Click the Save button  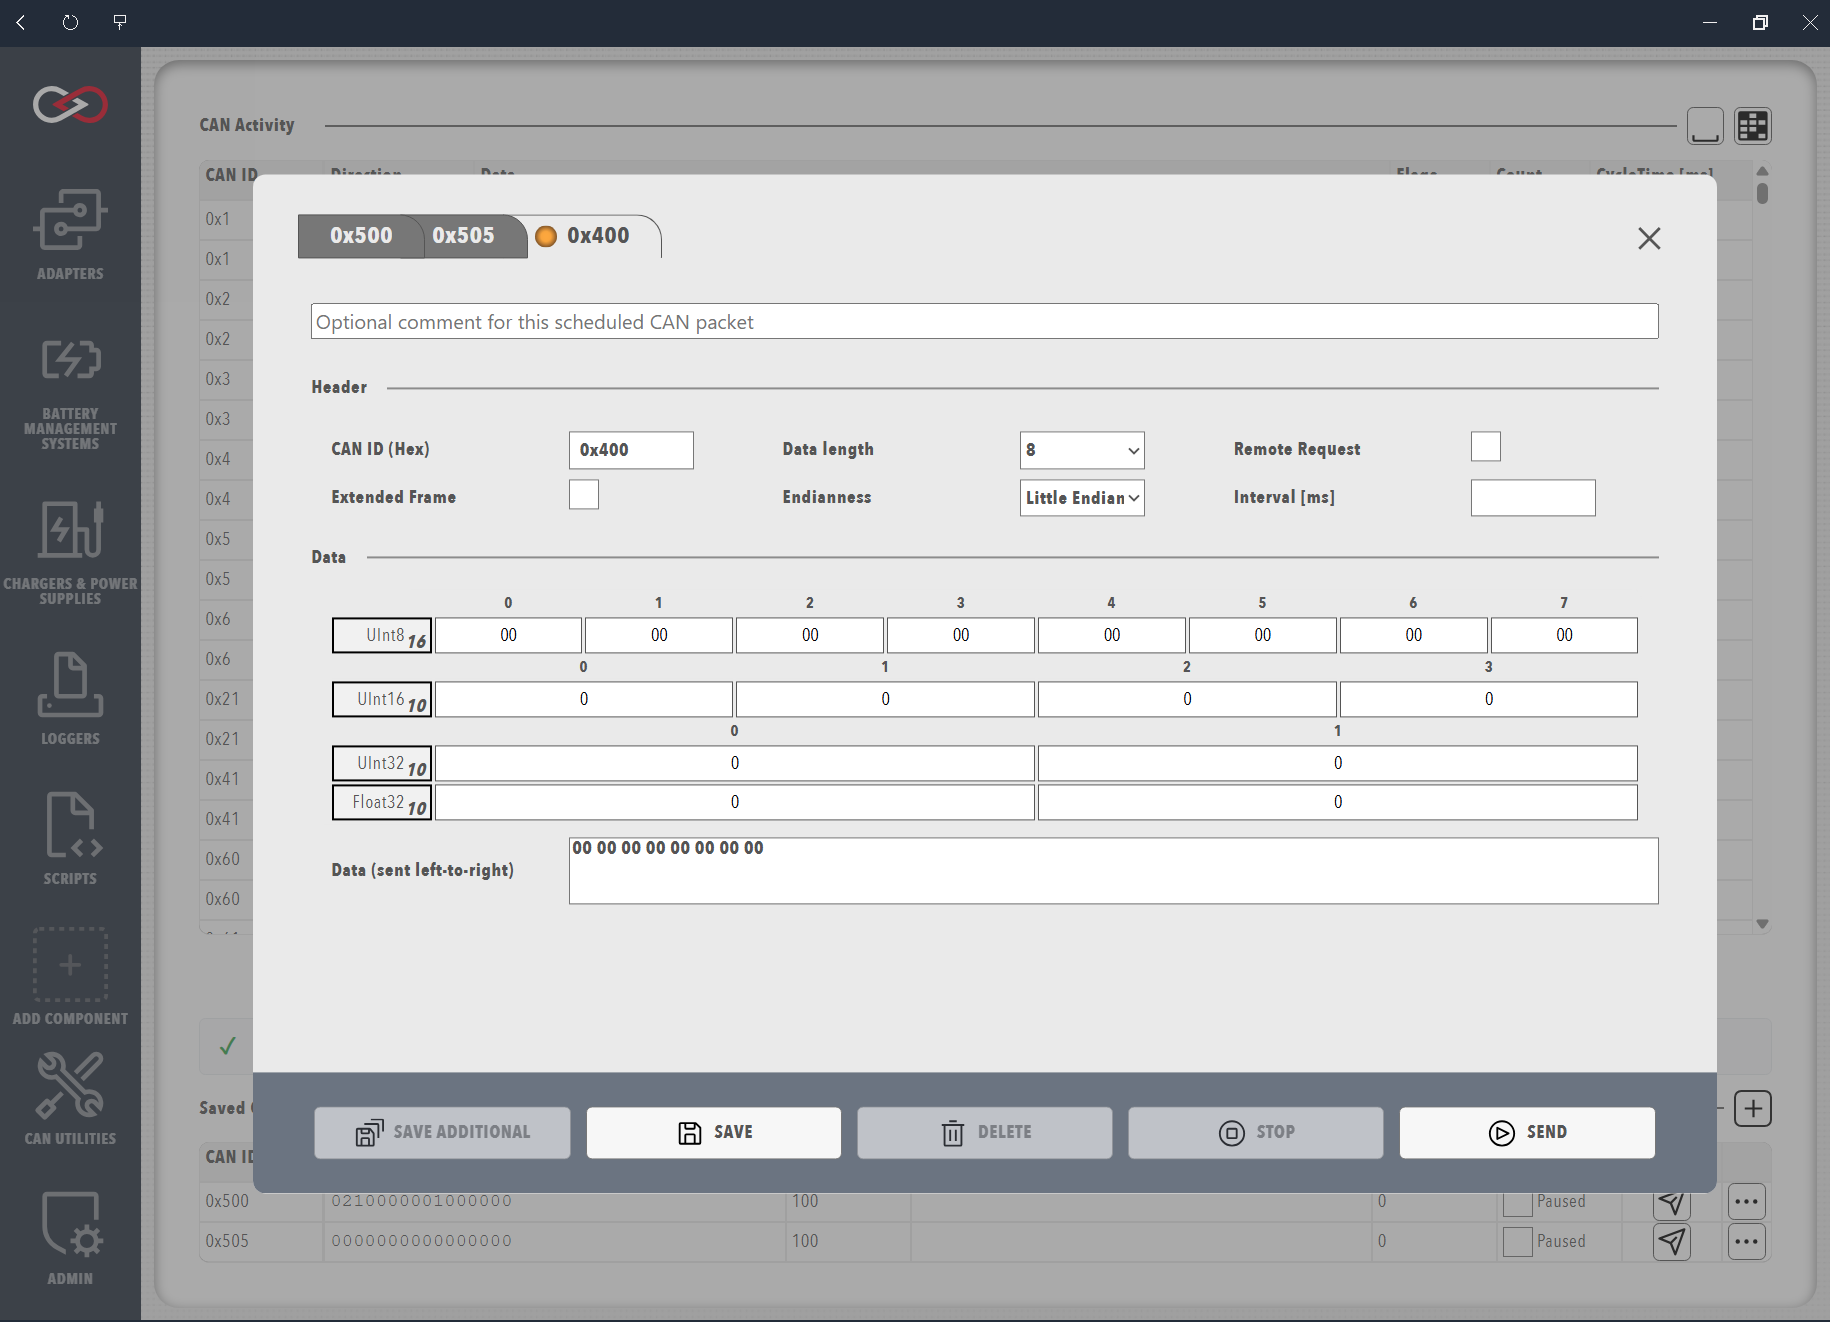tap(714, 1132)
